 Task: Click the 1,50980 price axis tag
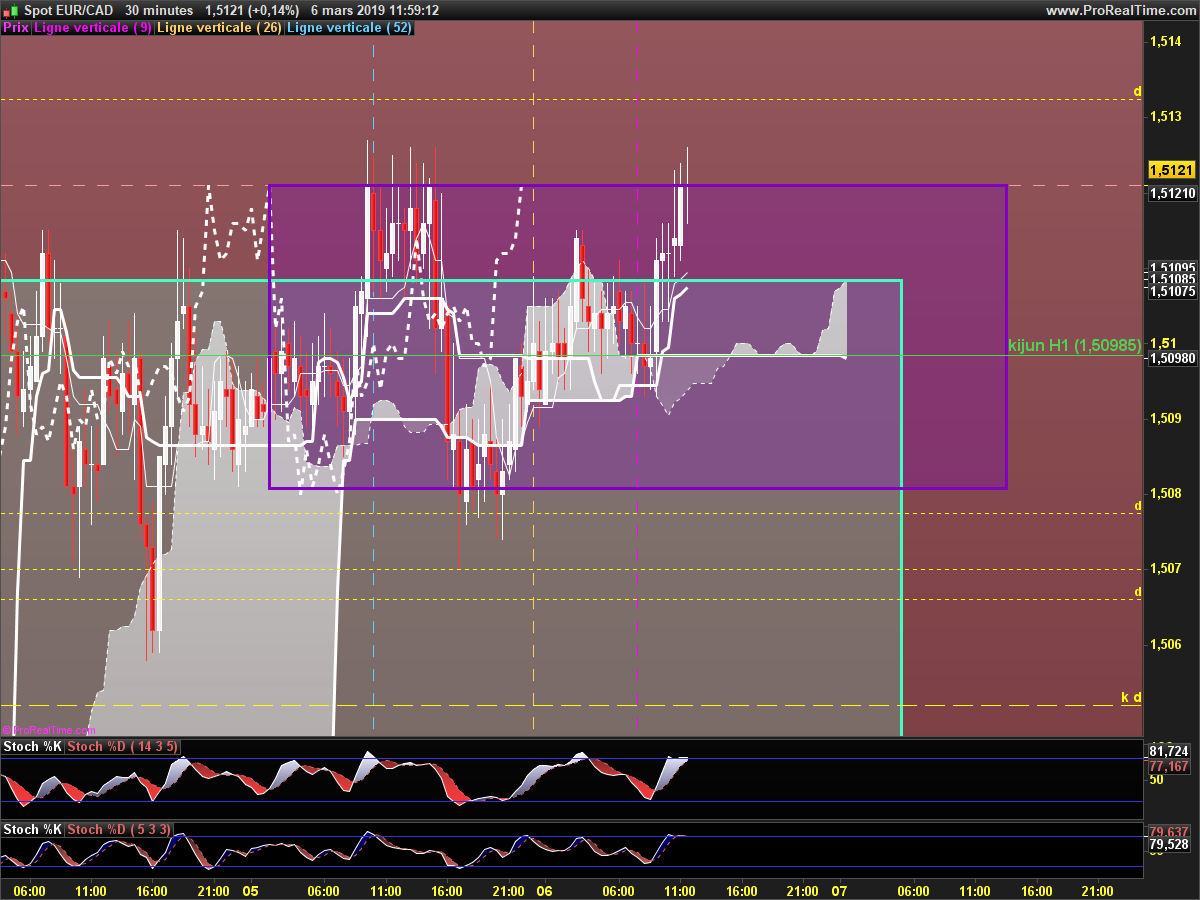[1172, 358]
